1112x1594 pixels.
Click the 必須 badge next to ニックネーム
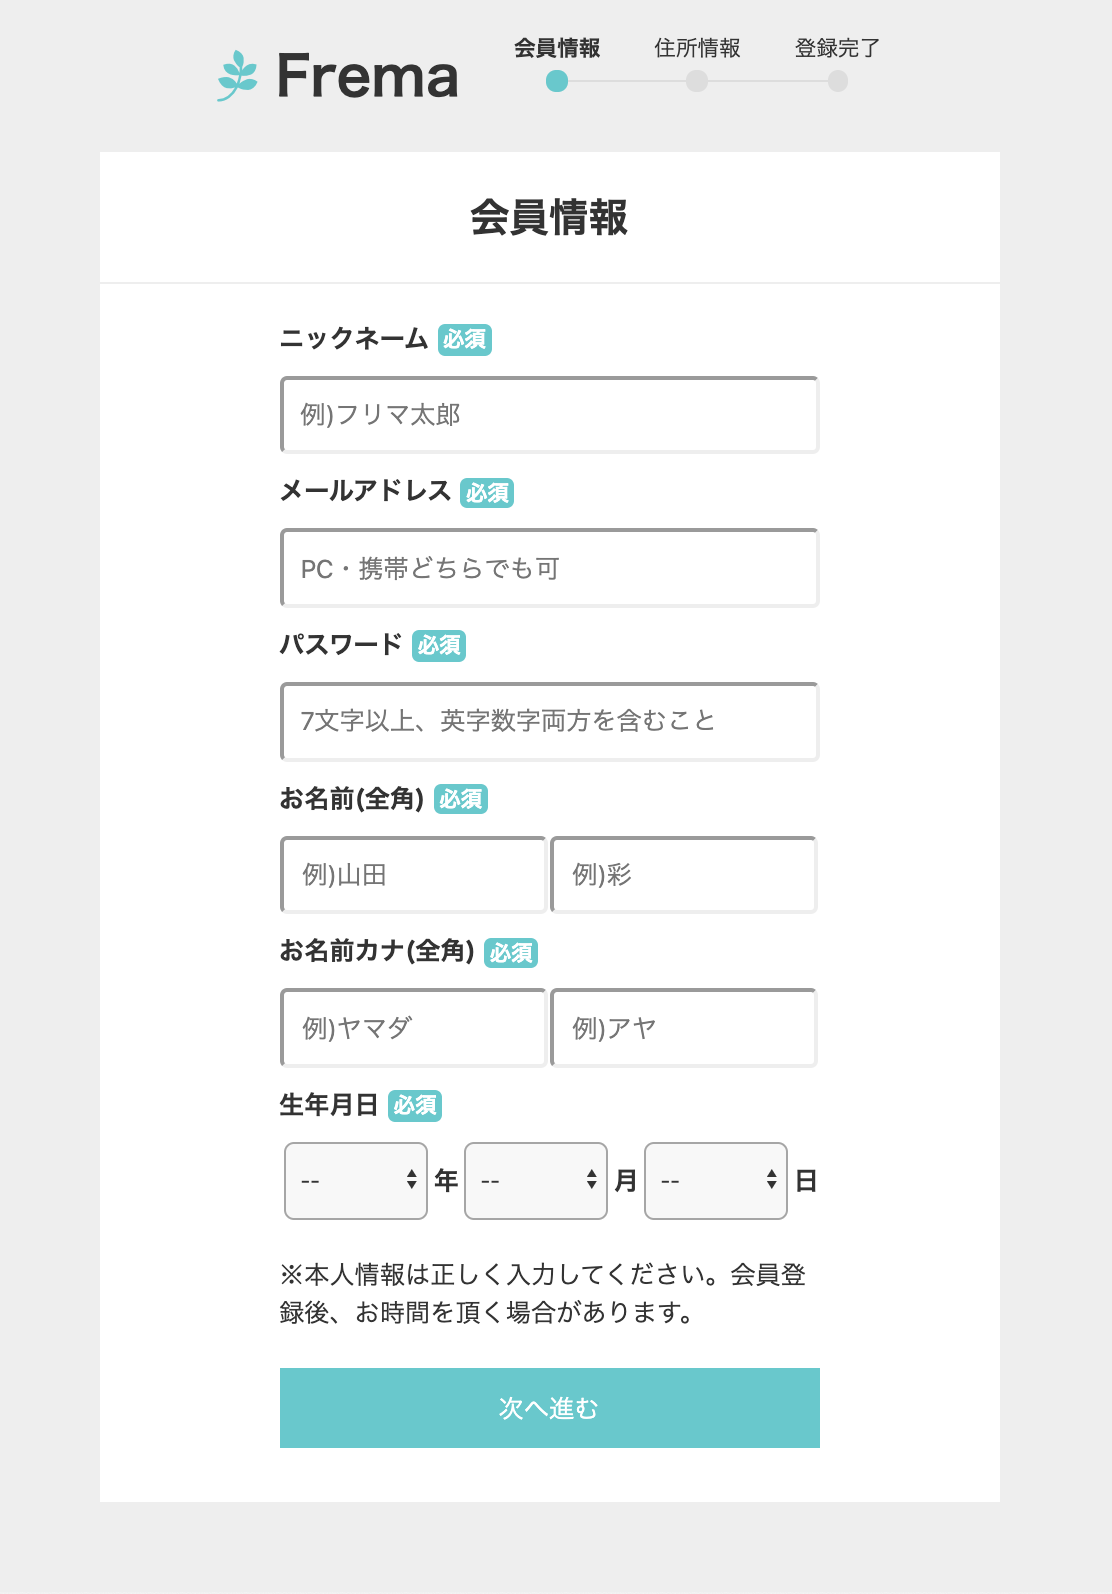click(466, 341)
